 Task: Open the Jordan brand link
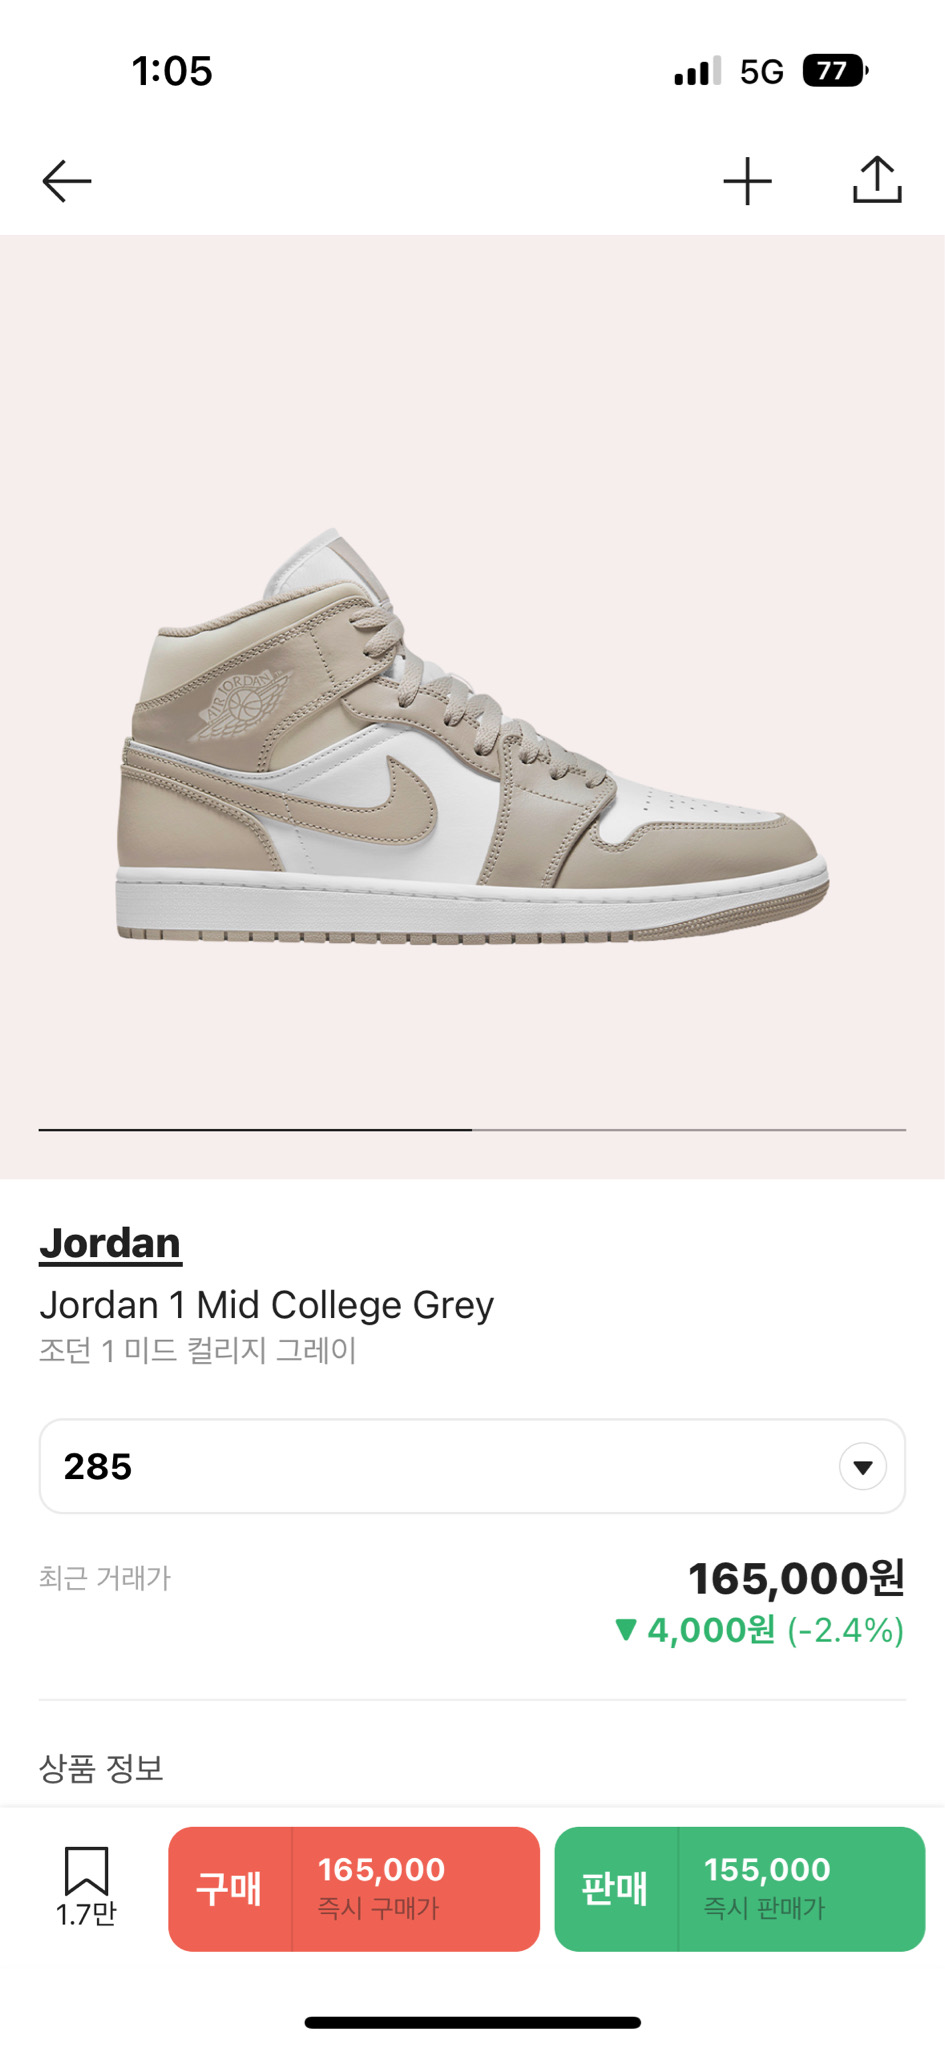coord(110,1243)
